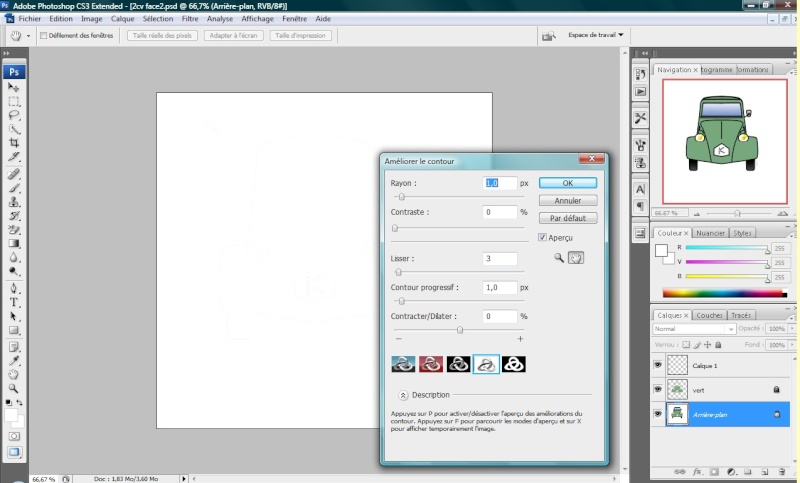
Task: Click the Contraste value field
Action: 499,212
